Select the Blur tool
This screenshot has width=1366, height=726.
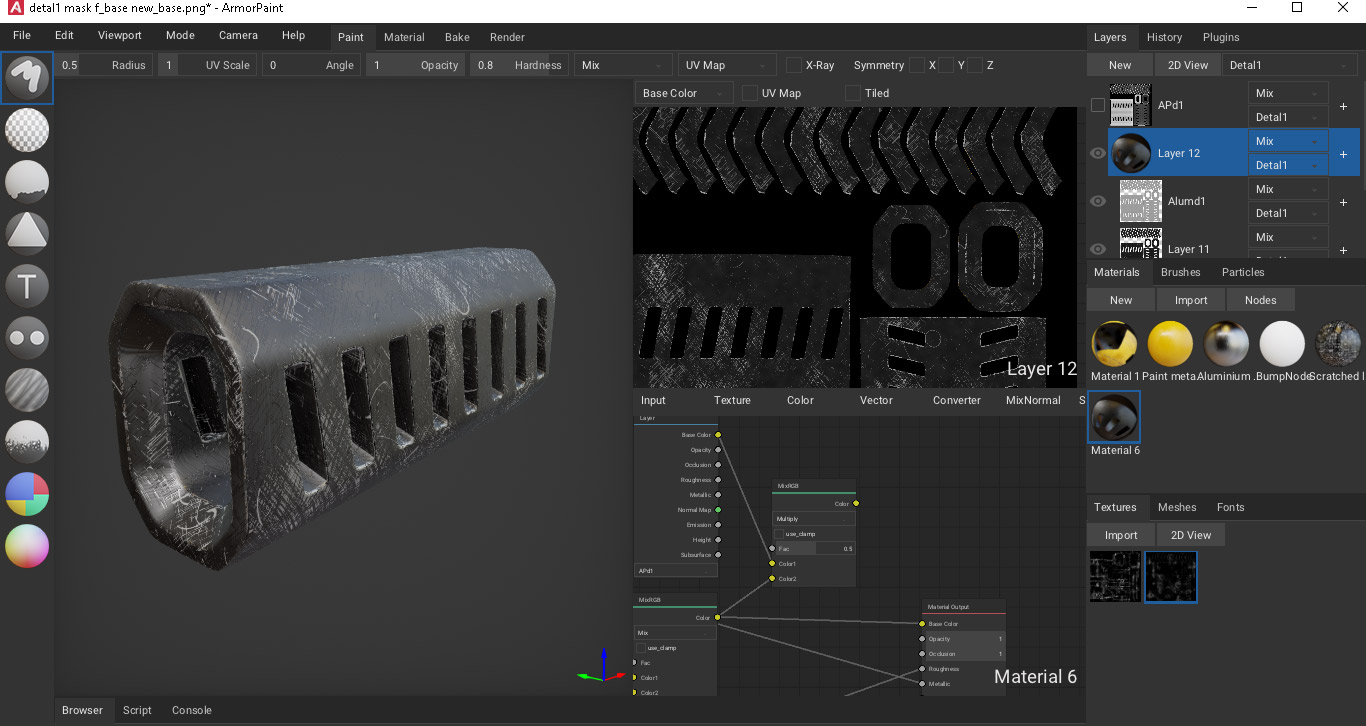coord(27,390)
